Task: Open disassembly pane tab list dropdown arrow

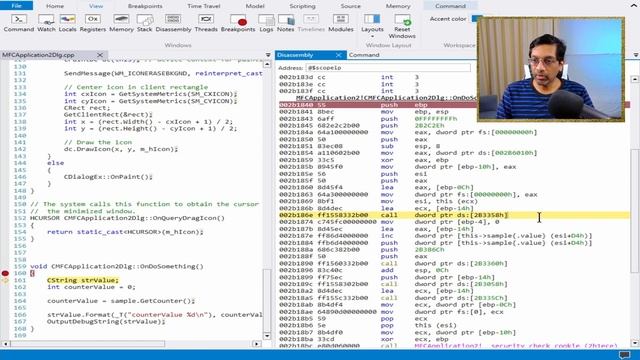Action: pos(636,55)
